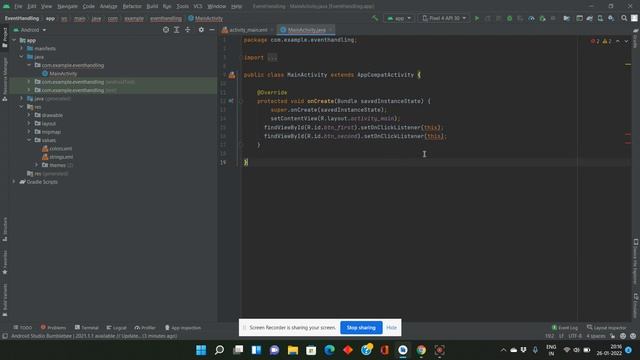Open Windows Start menu
This screenshot has height=360, width=640.
point(201,350)
